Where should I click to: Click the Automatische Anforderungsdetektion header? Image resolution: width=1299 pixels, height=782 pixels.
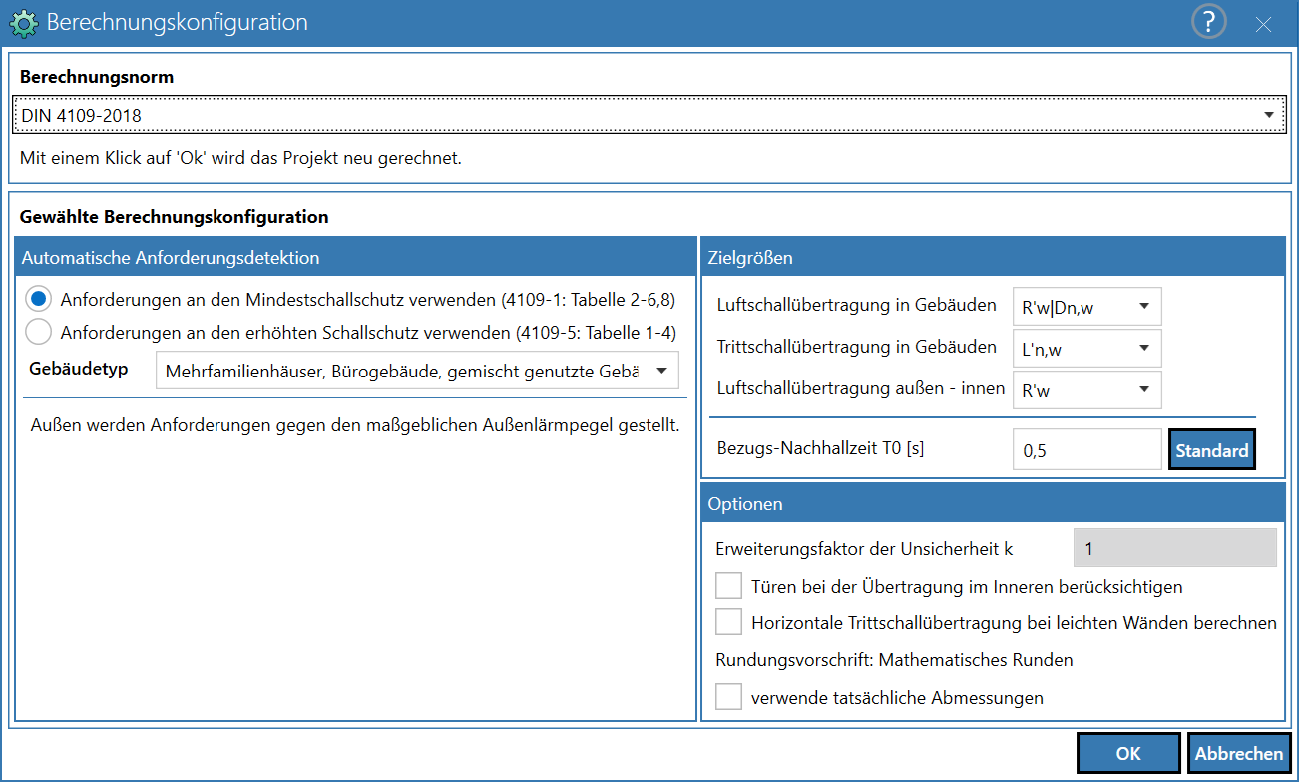[x=355, y=257]
